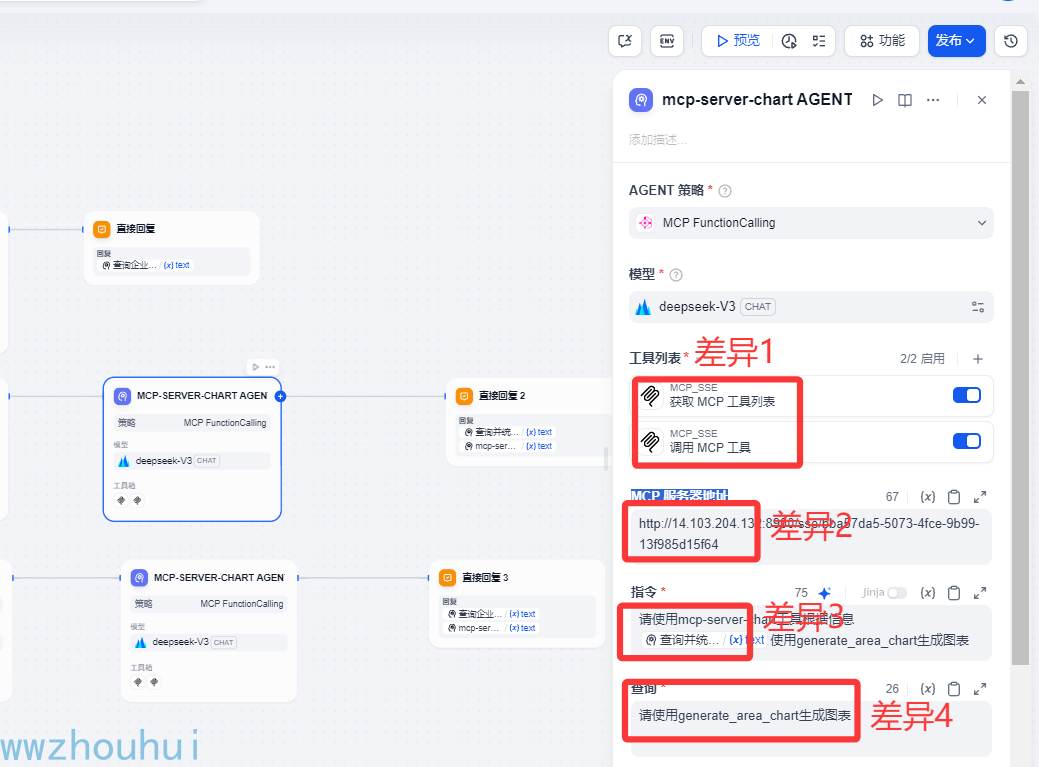Image resolution: width=1039 pixels, height=767 pixels.
Task: Click the blue plus handle on selected agent node
Action: click(280, 396)
